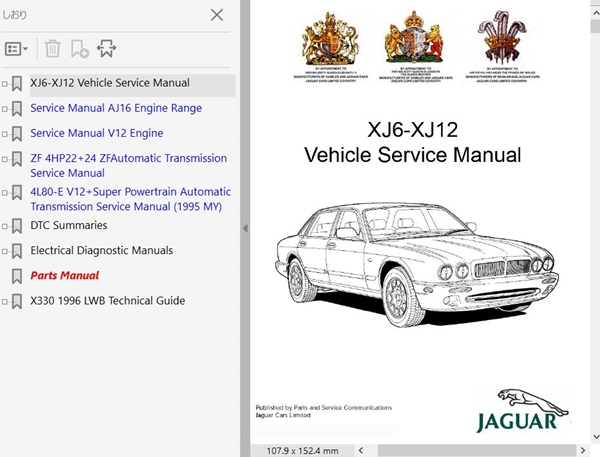This screenshot has height=457, width=600.
Task: Click the find current bookmark icon
Action: (x=106, y=49)
